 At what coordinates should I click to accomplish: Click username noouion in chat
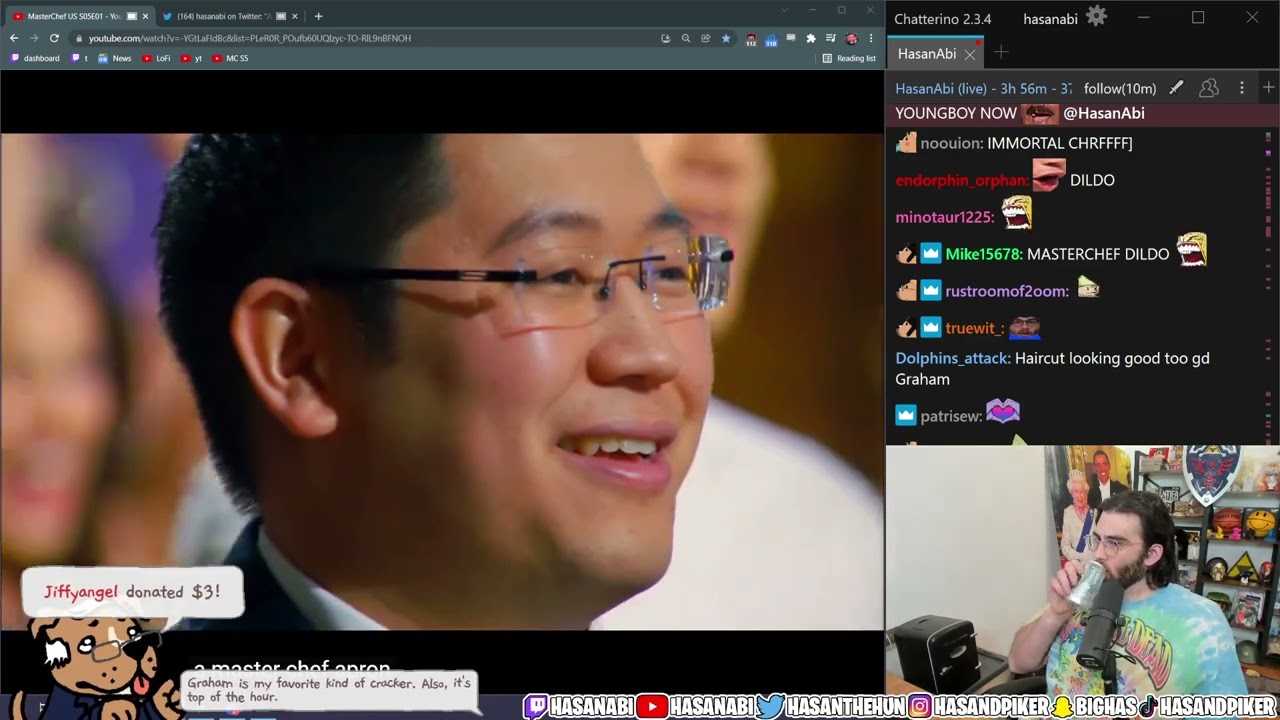951,143
